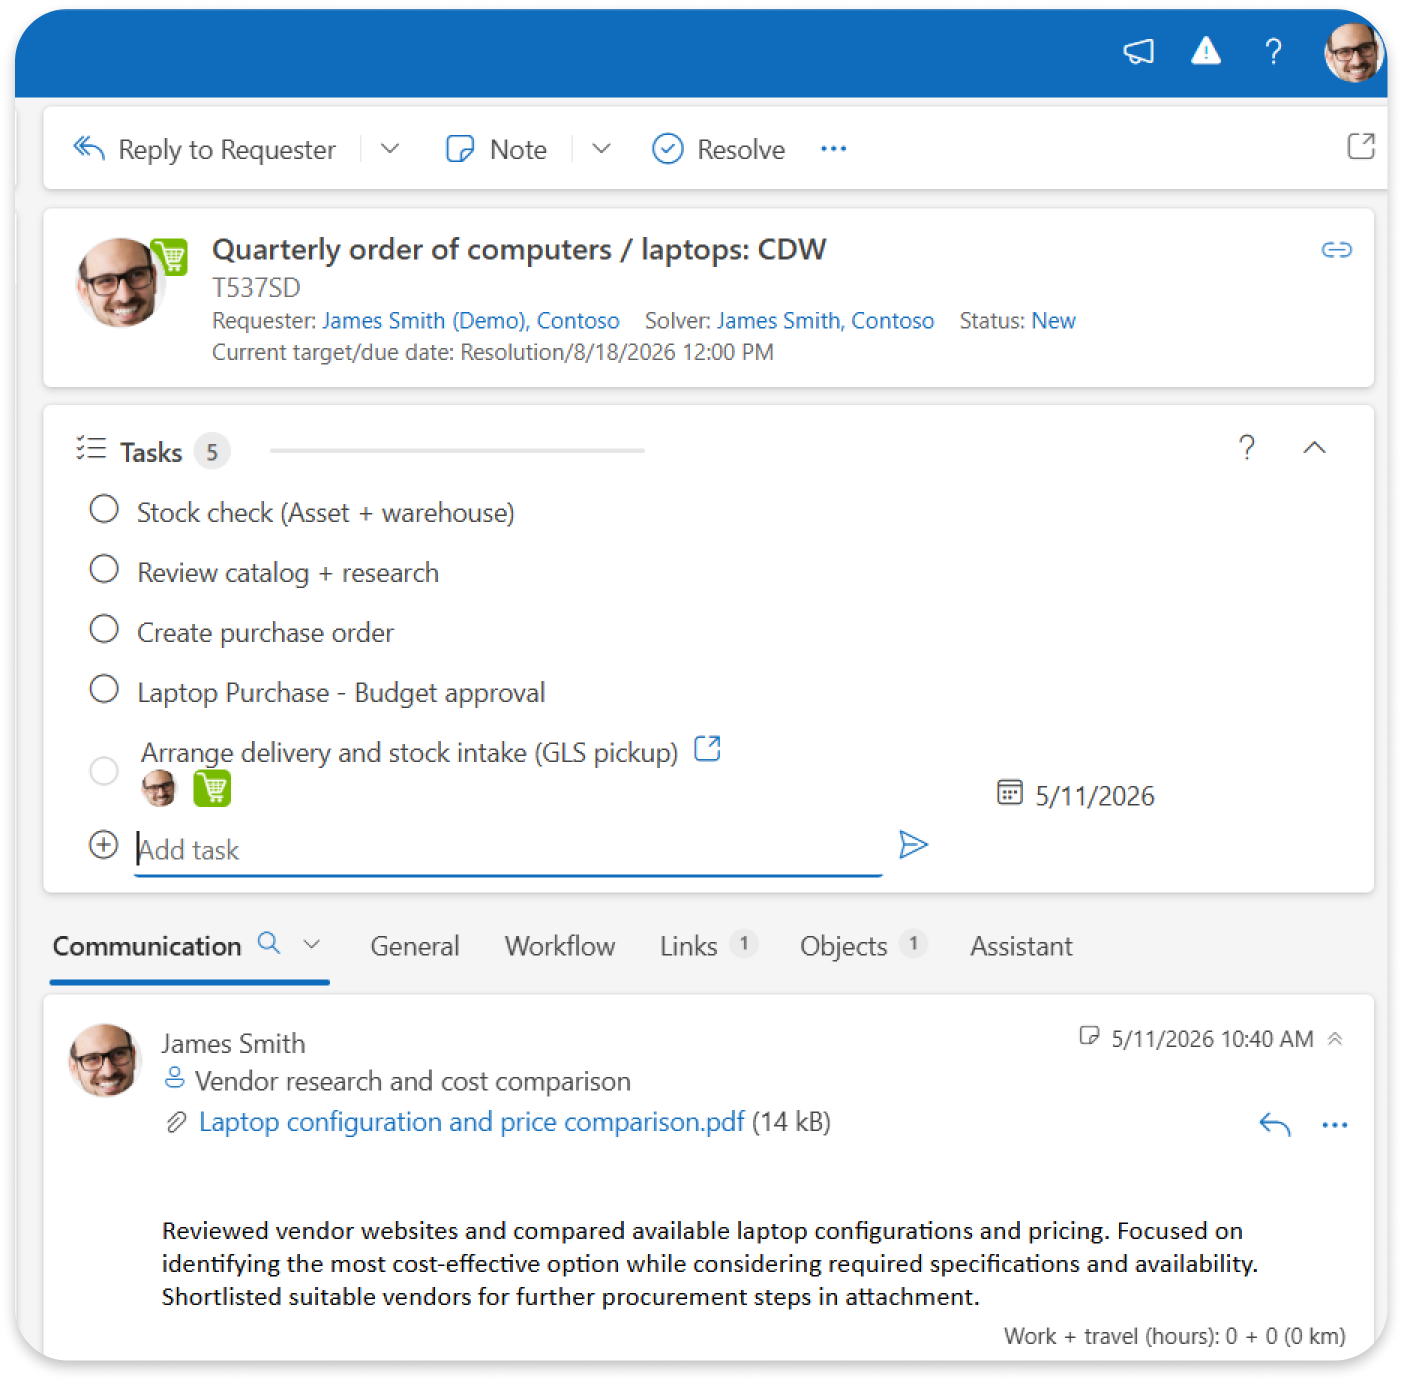Open the Assistant tab

point(1021,946)
